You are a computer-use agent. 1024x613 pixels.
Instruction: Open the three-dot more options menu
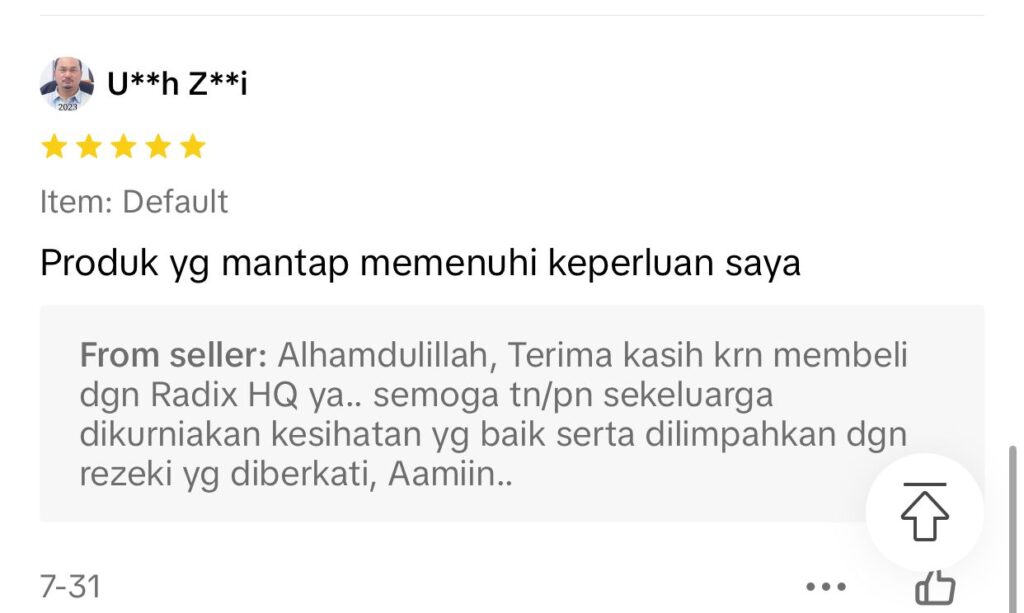point(826,586)
